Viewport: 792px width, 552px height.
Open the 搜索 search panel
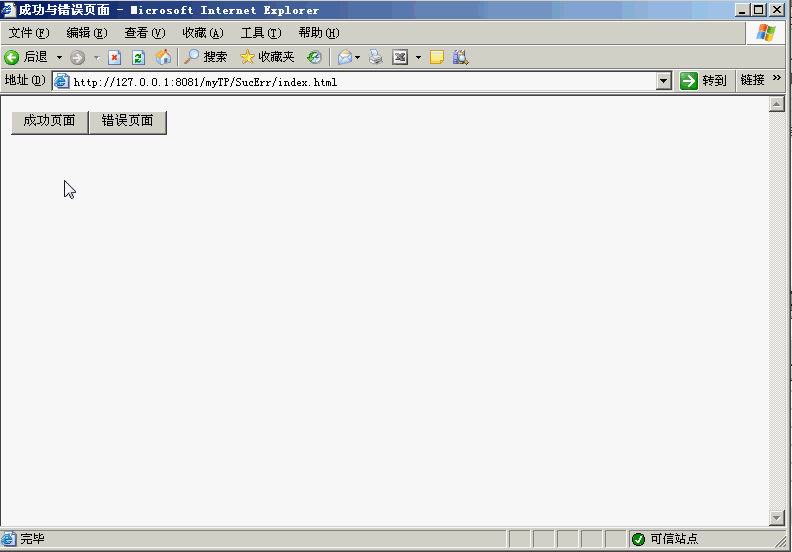[205, 57]
